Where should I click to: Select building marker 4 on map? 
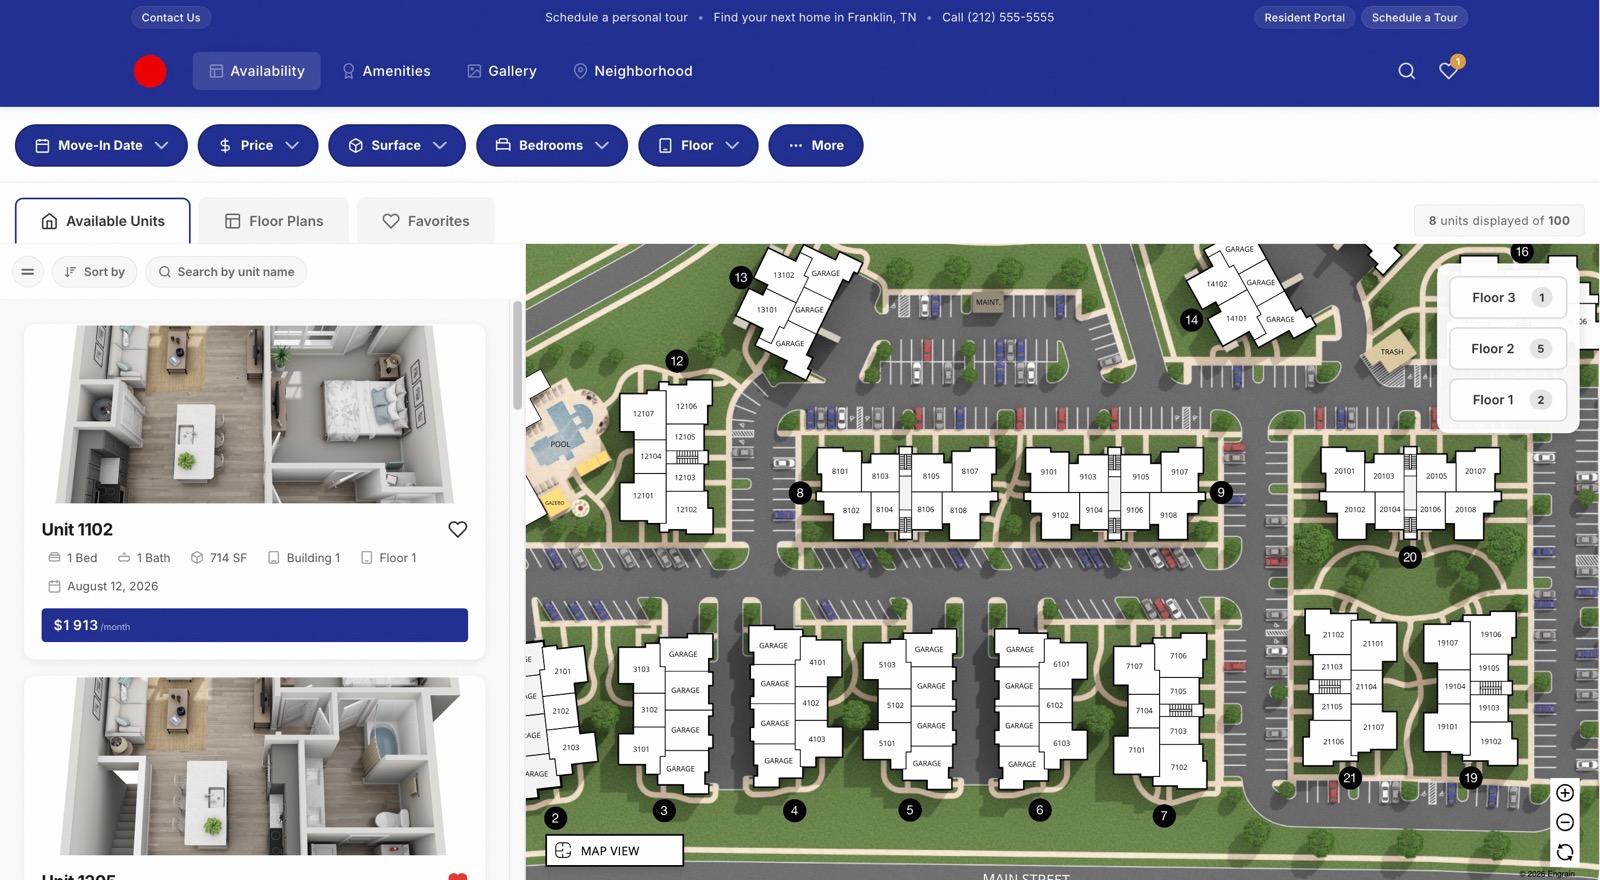(794, 810)
